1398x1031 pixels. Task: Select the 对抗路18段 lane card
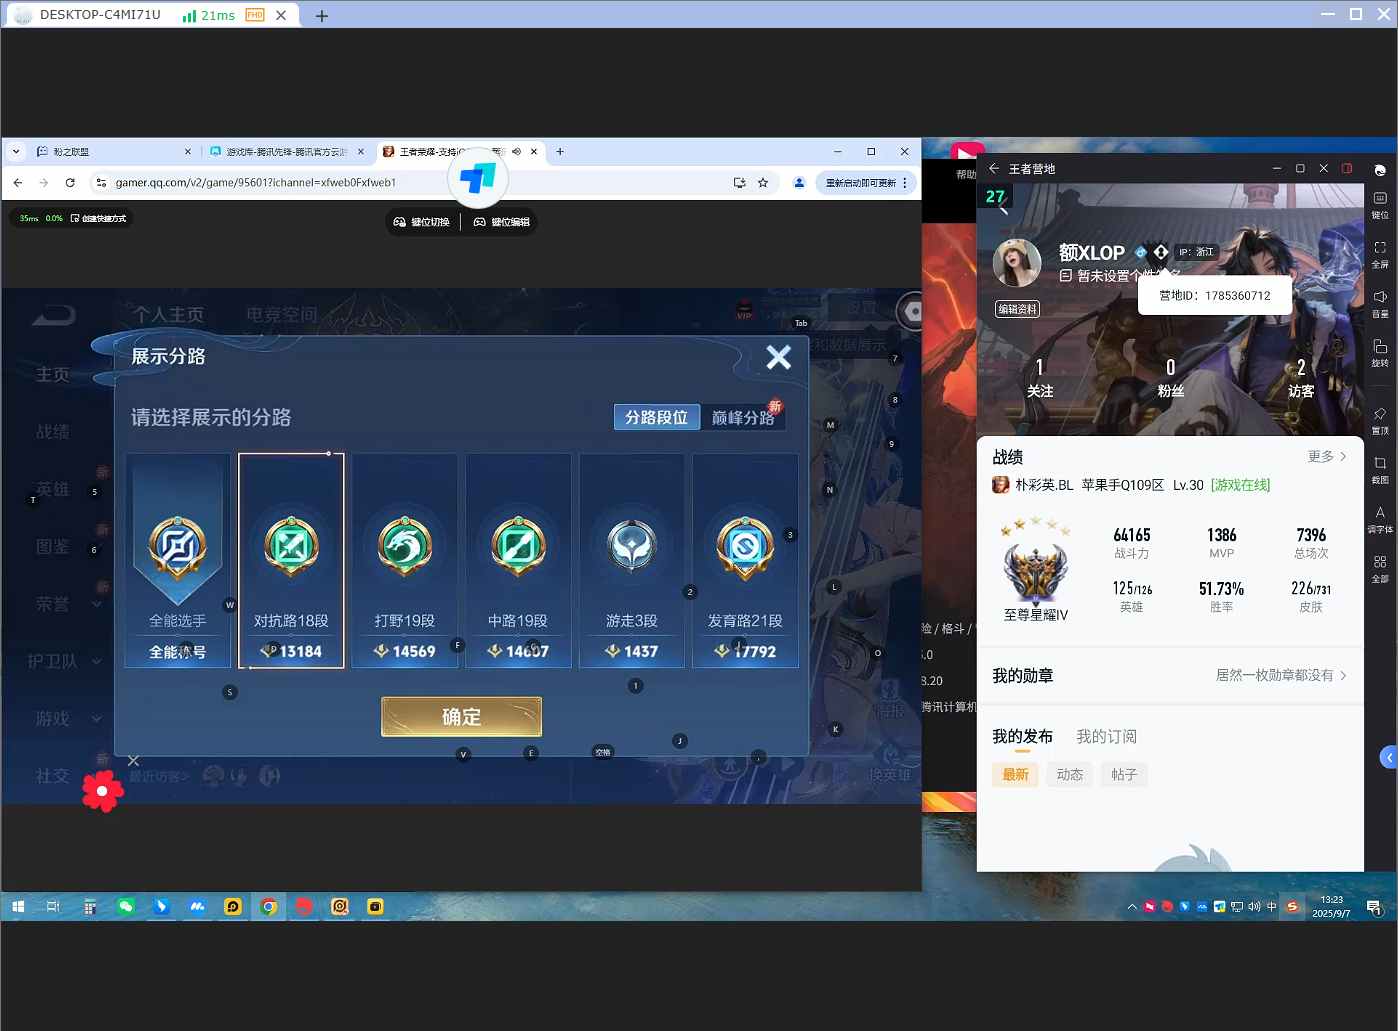tap(291, 561)
